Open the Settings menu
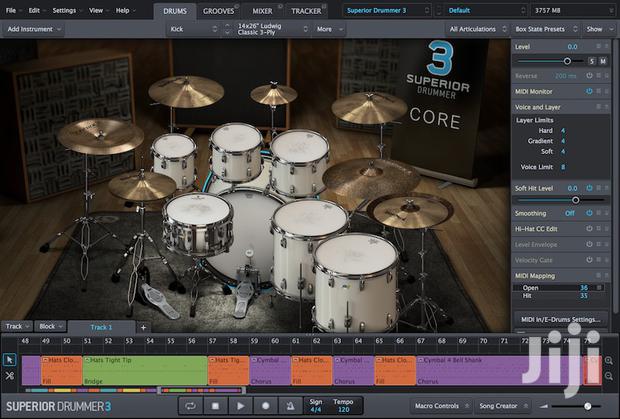Image resolution: width=620 pixels, height=419 pixels. click(66, 11)
